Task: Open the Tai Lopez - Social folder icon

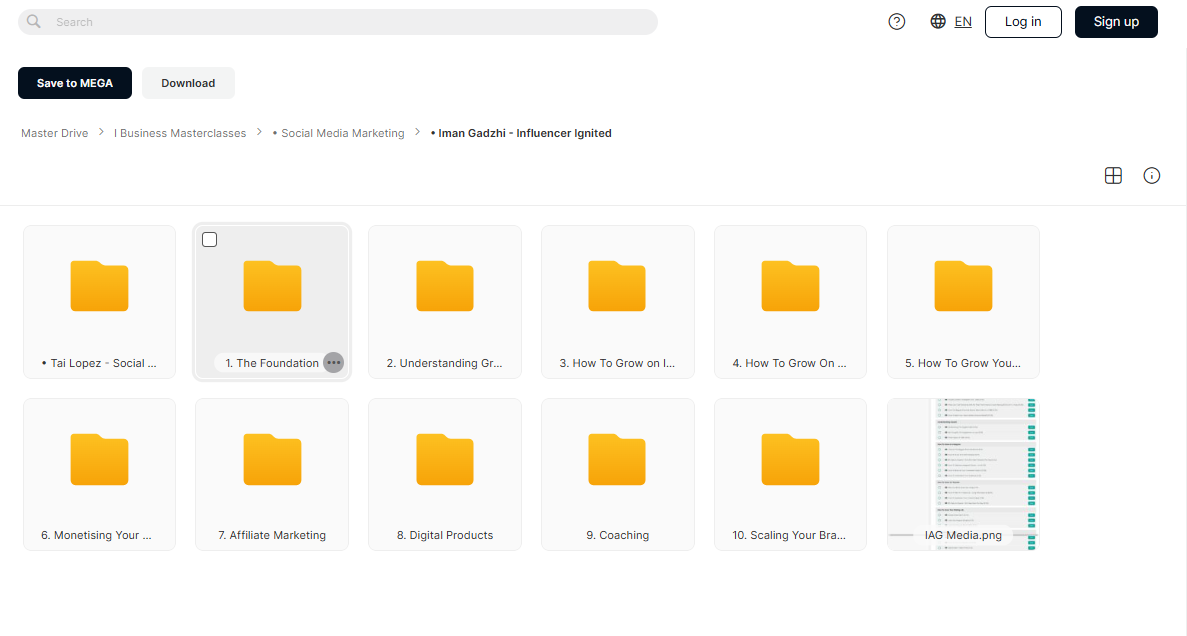Action: click(99, 286)
